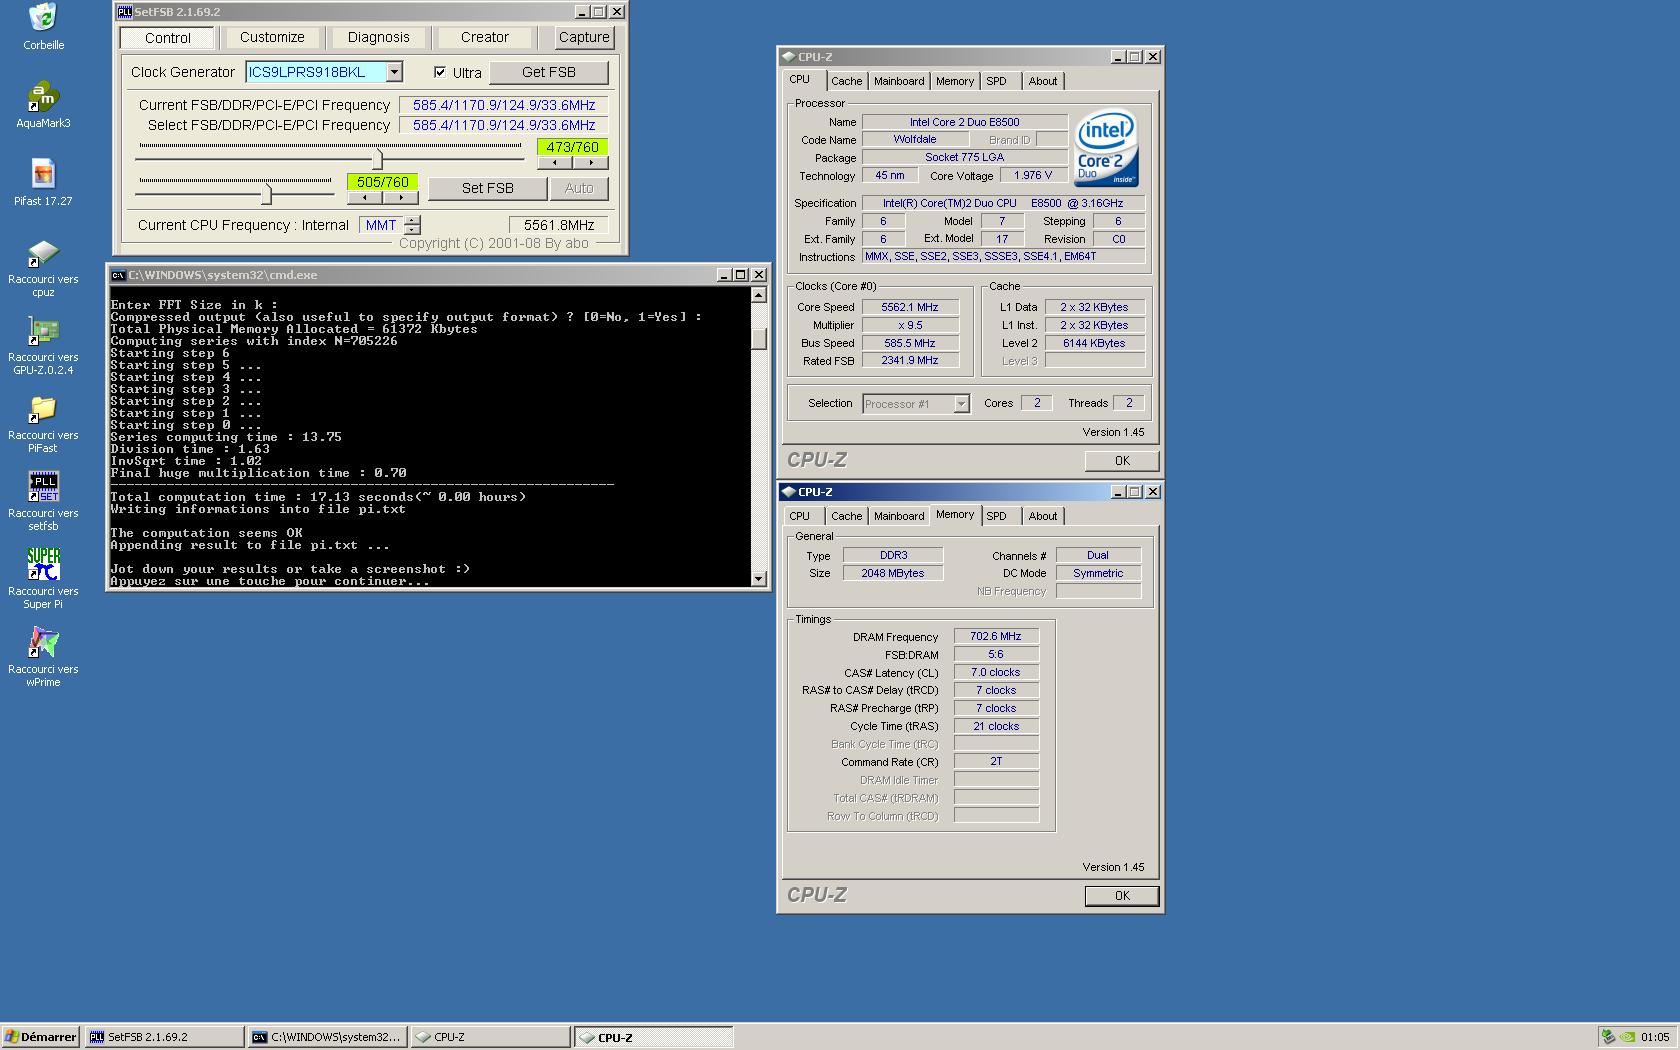This screenshot has width=1680, height=1050.
Task: Click the cmd.exe vertical scrollbar thumb
Action: pos(758,337)
